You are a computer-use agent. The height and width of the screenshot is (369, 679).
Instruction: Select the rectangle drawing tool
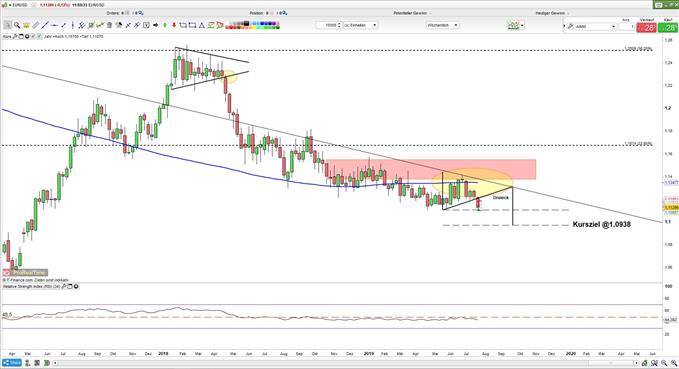click(192, 25)
